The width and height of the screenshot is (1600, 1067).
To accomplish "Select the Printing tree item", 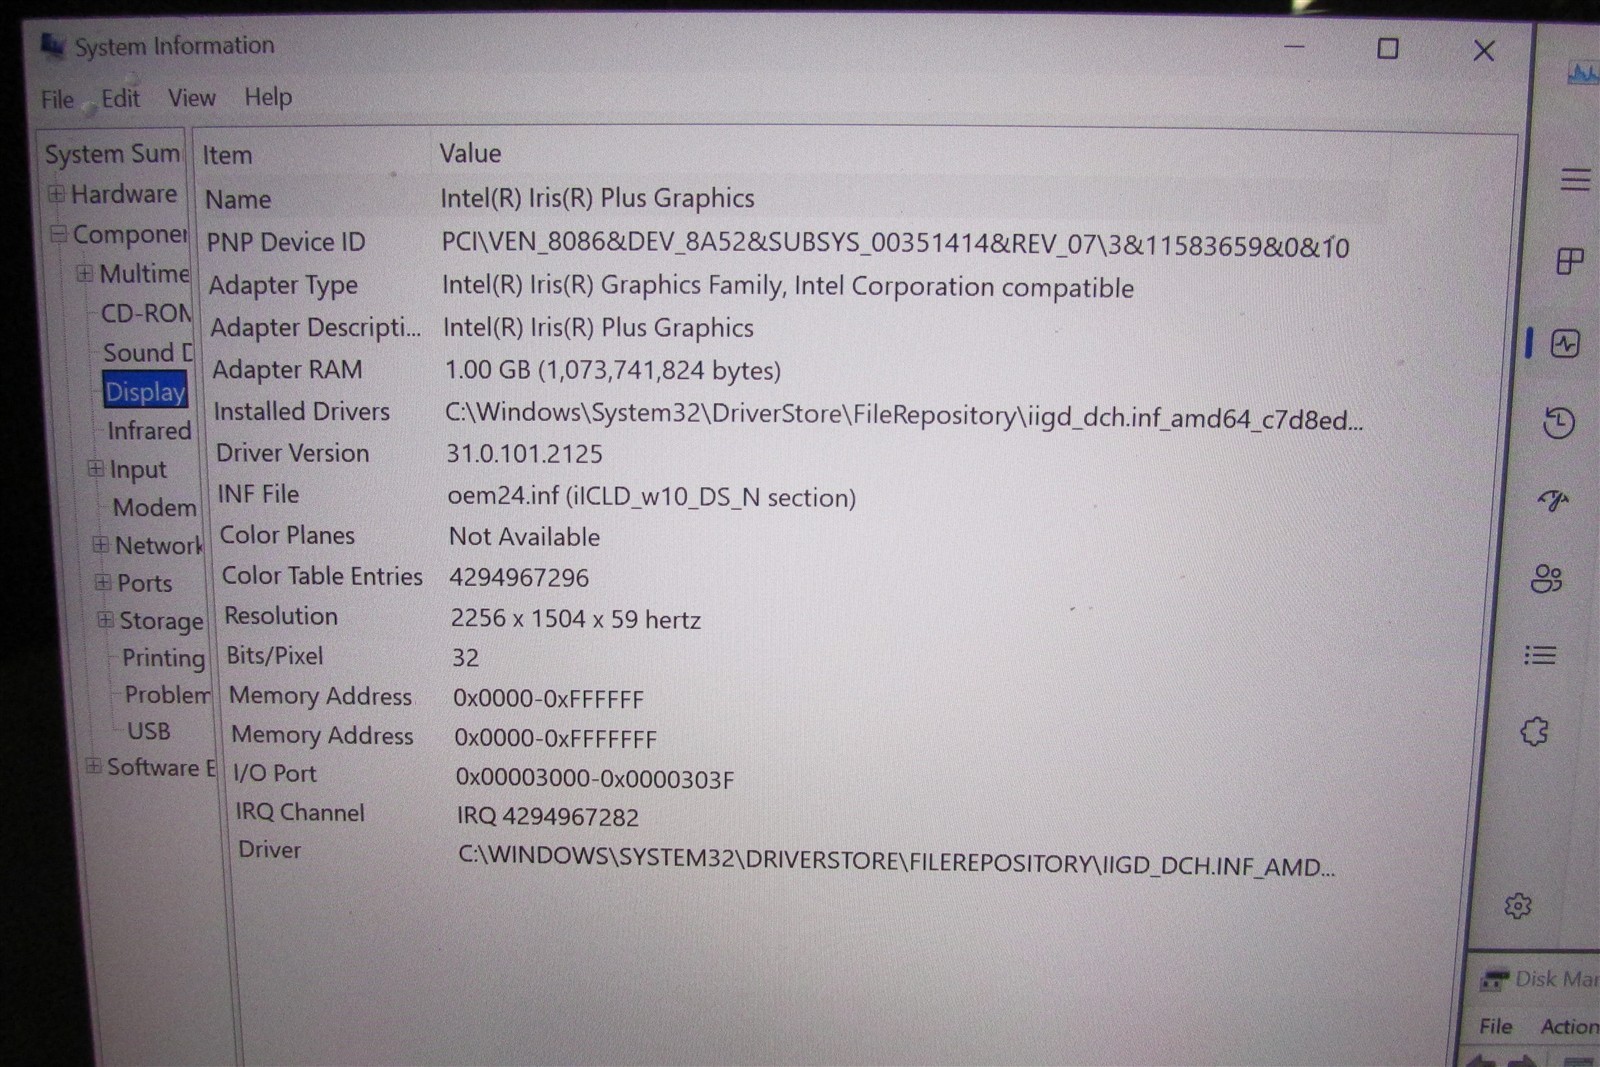I will coord(163,657).
